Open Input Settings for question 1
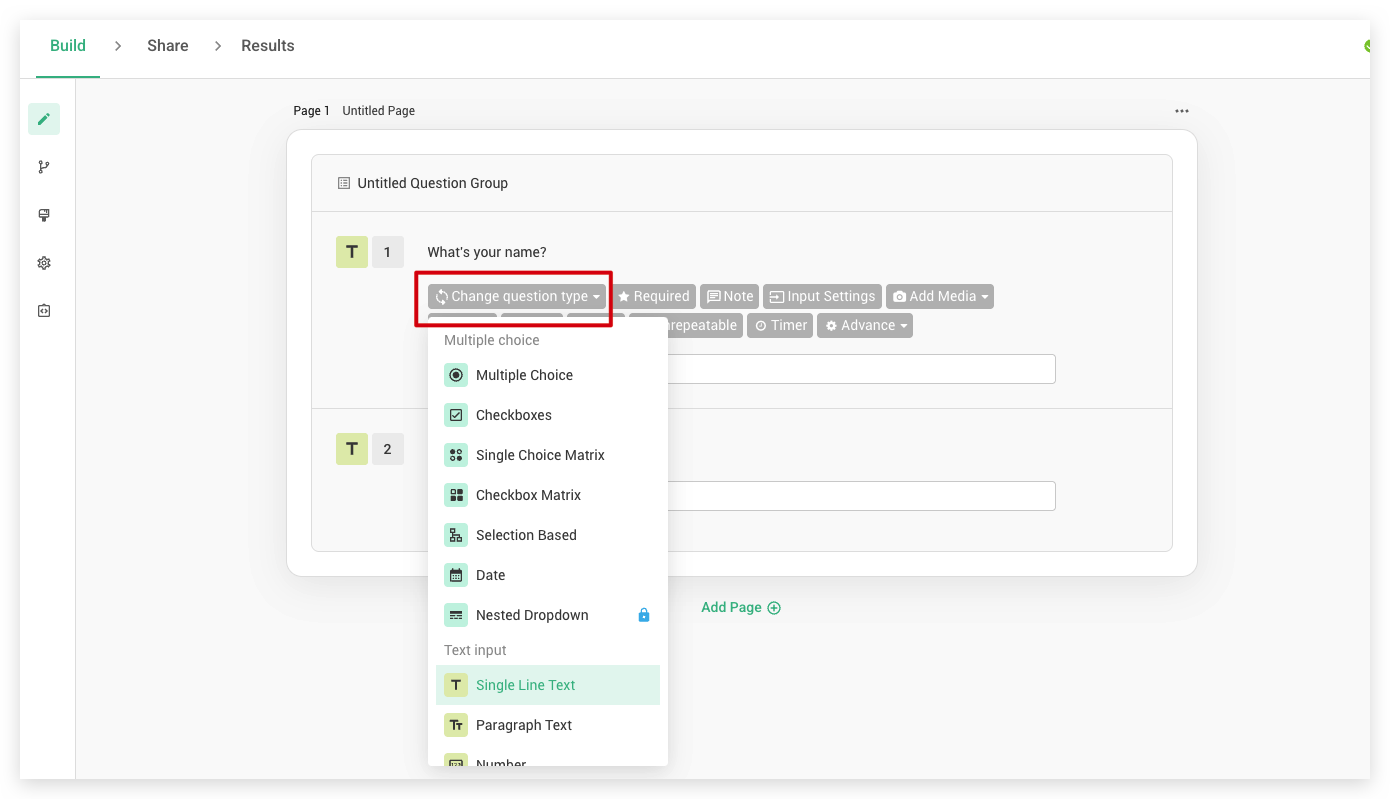 (x=822, y=297)
